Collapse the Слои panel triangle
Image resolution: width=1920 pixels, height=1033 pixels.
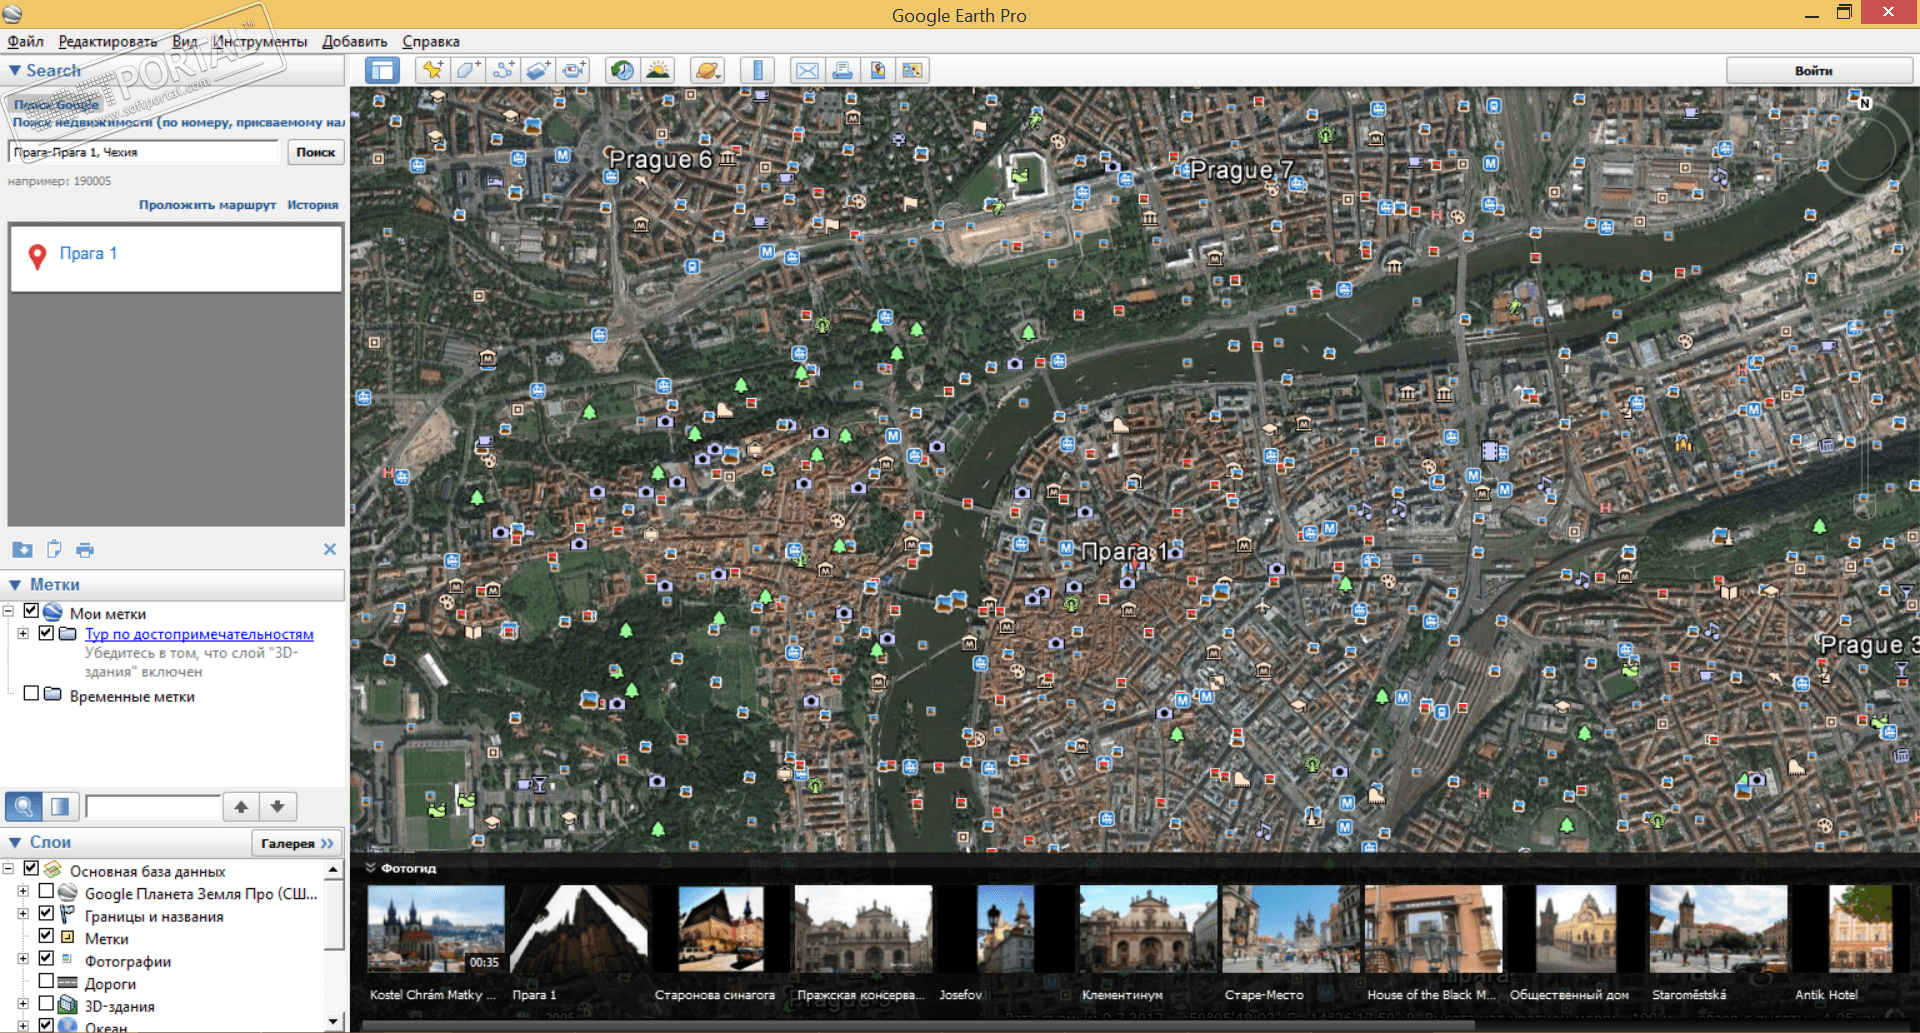[x=15, y=843]
